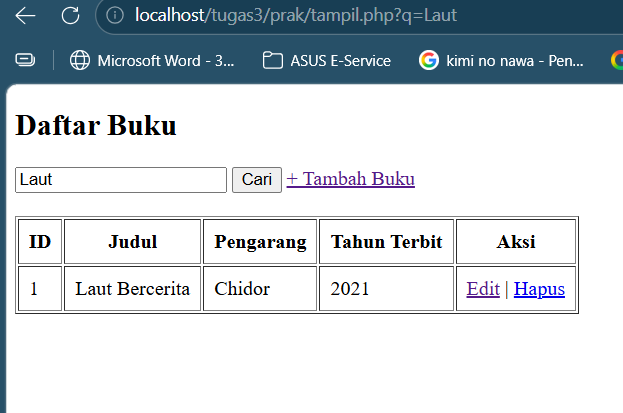This screenshot has height=413, width=623.
Task: Open the Microsoft Word bookmark
Action: pos(153,60)
